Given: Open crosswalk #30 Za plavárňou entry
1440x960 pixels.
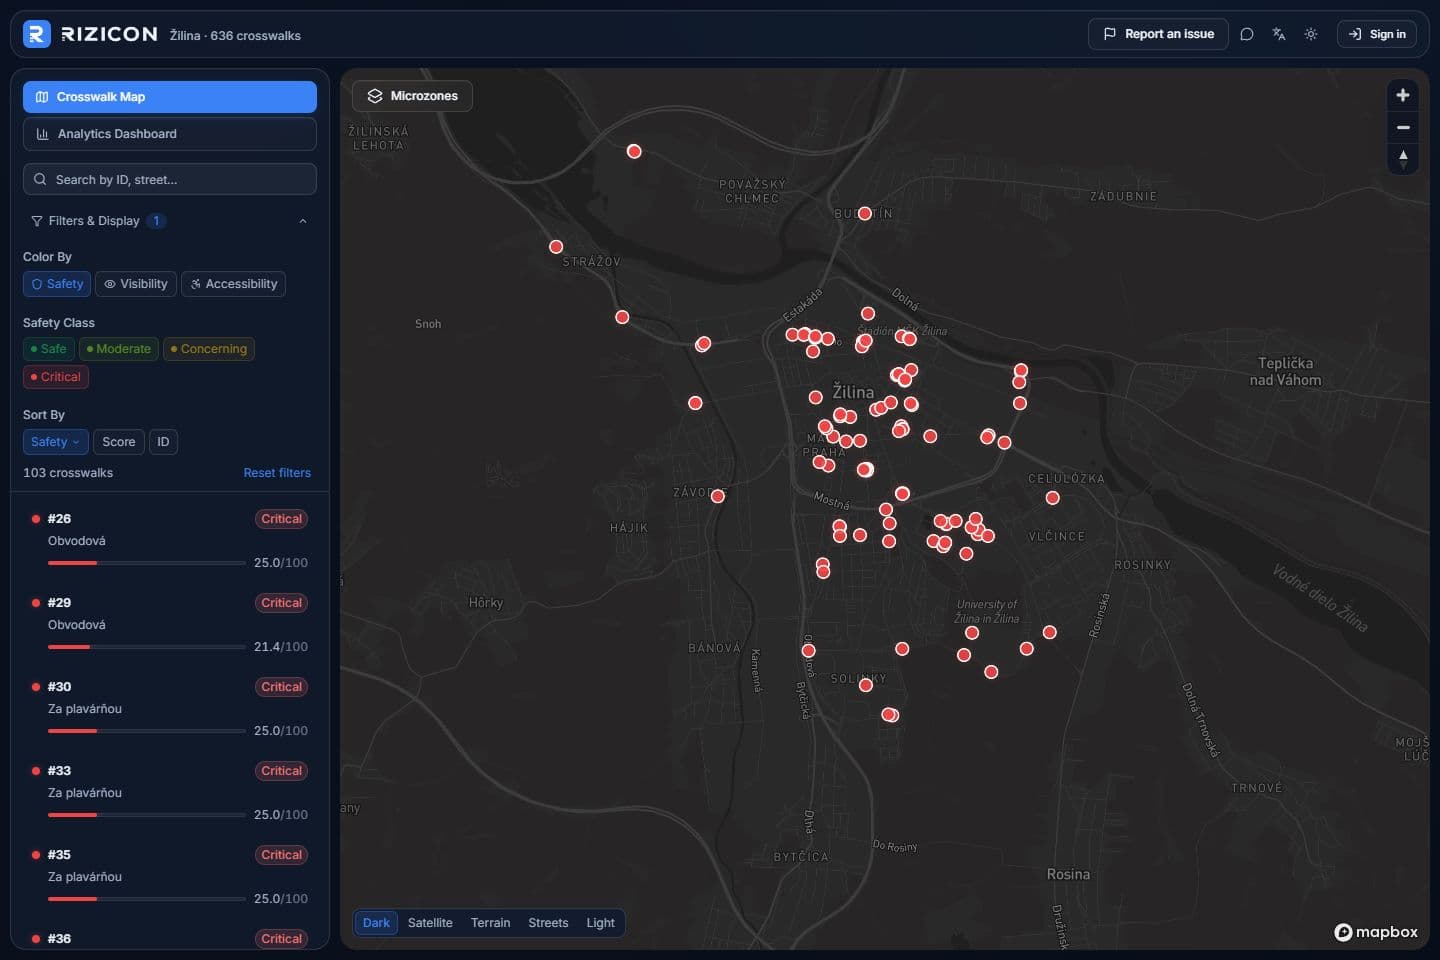Looking at the screenshot, I should [x=170, y=708].
